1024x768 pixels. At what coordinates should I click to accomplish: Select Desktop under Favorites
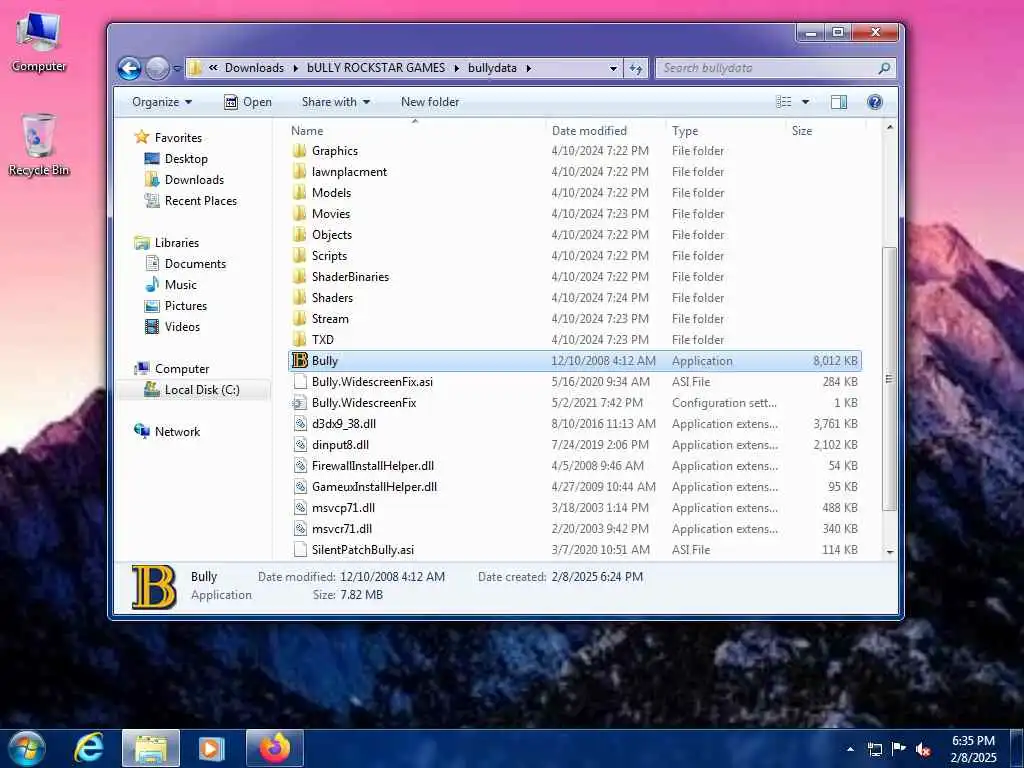[186, 159]
